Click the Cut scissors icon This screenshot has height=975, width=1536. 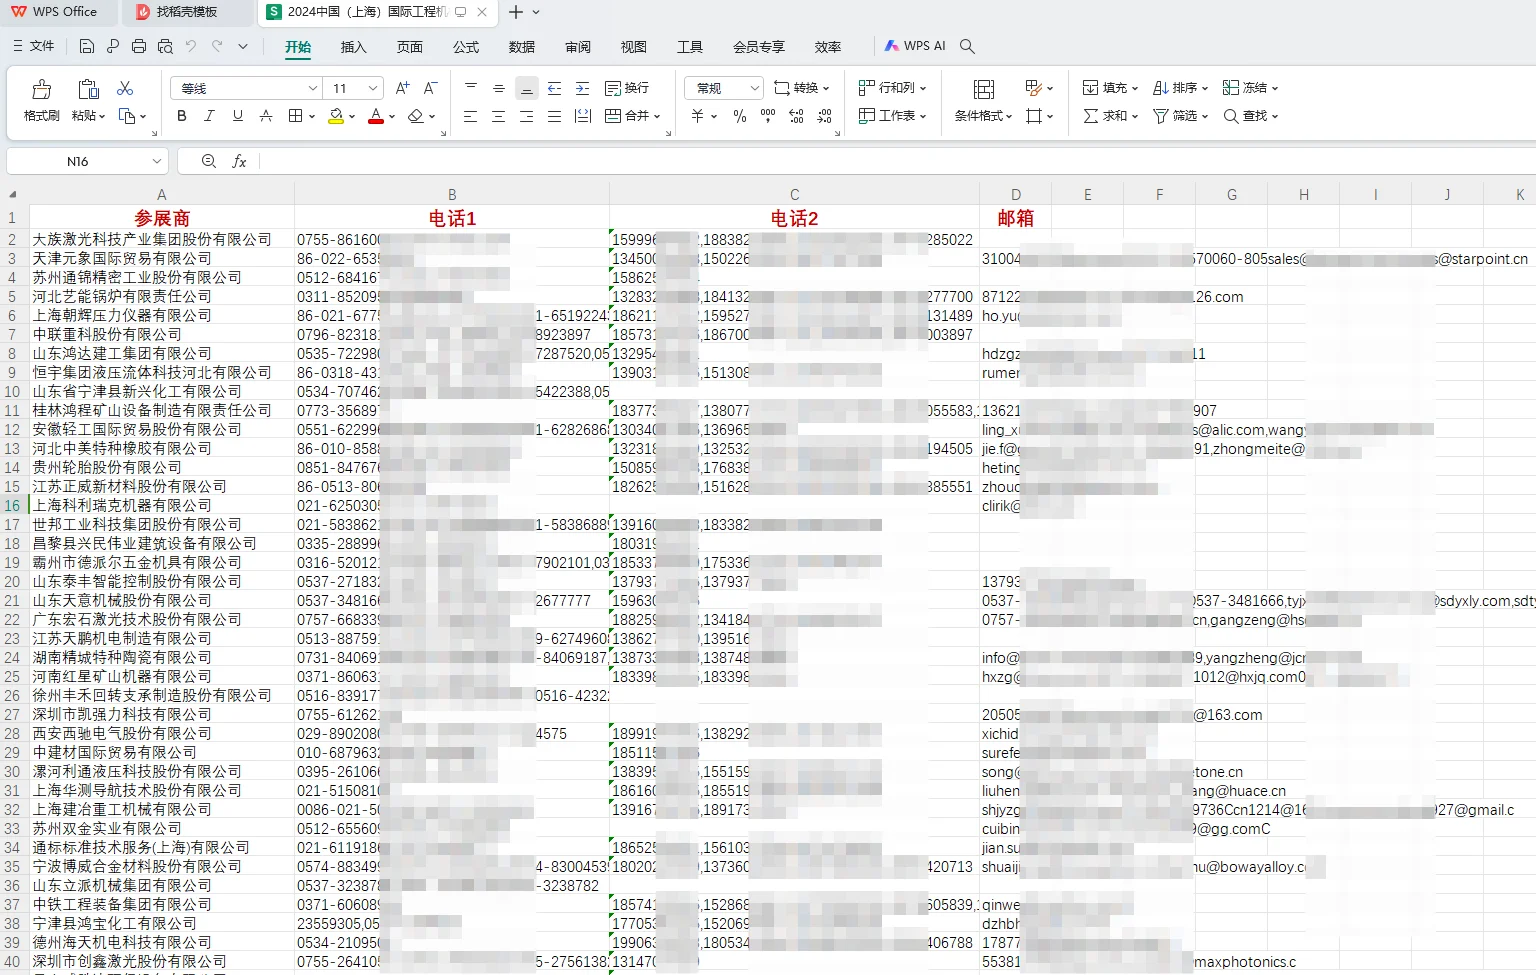click(125, 89)
